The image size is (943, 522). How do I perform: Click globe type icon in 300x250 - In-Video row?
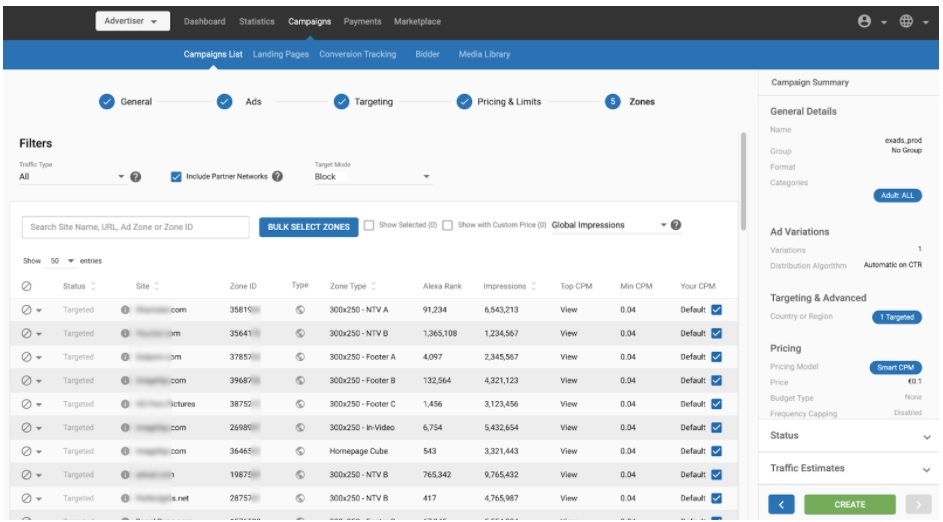point(300,428)
